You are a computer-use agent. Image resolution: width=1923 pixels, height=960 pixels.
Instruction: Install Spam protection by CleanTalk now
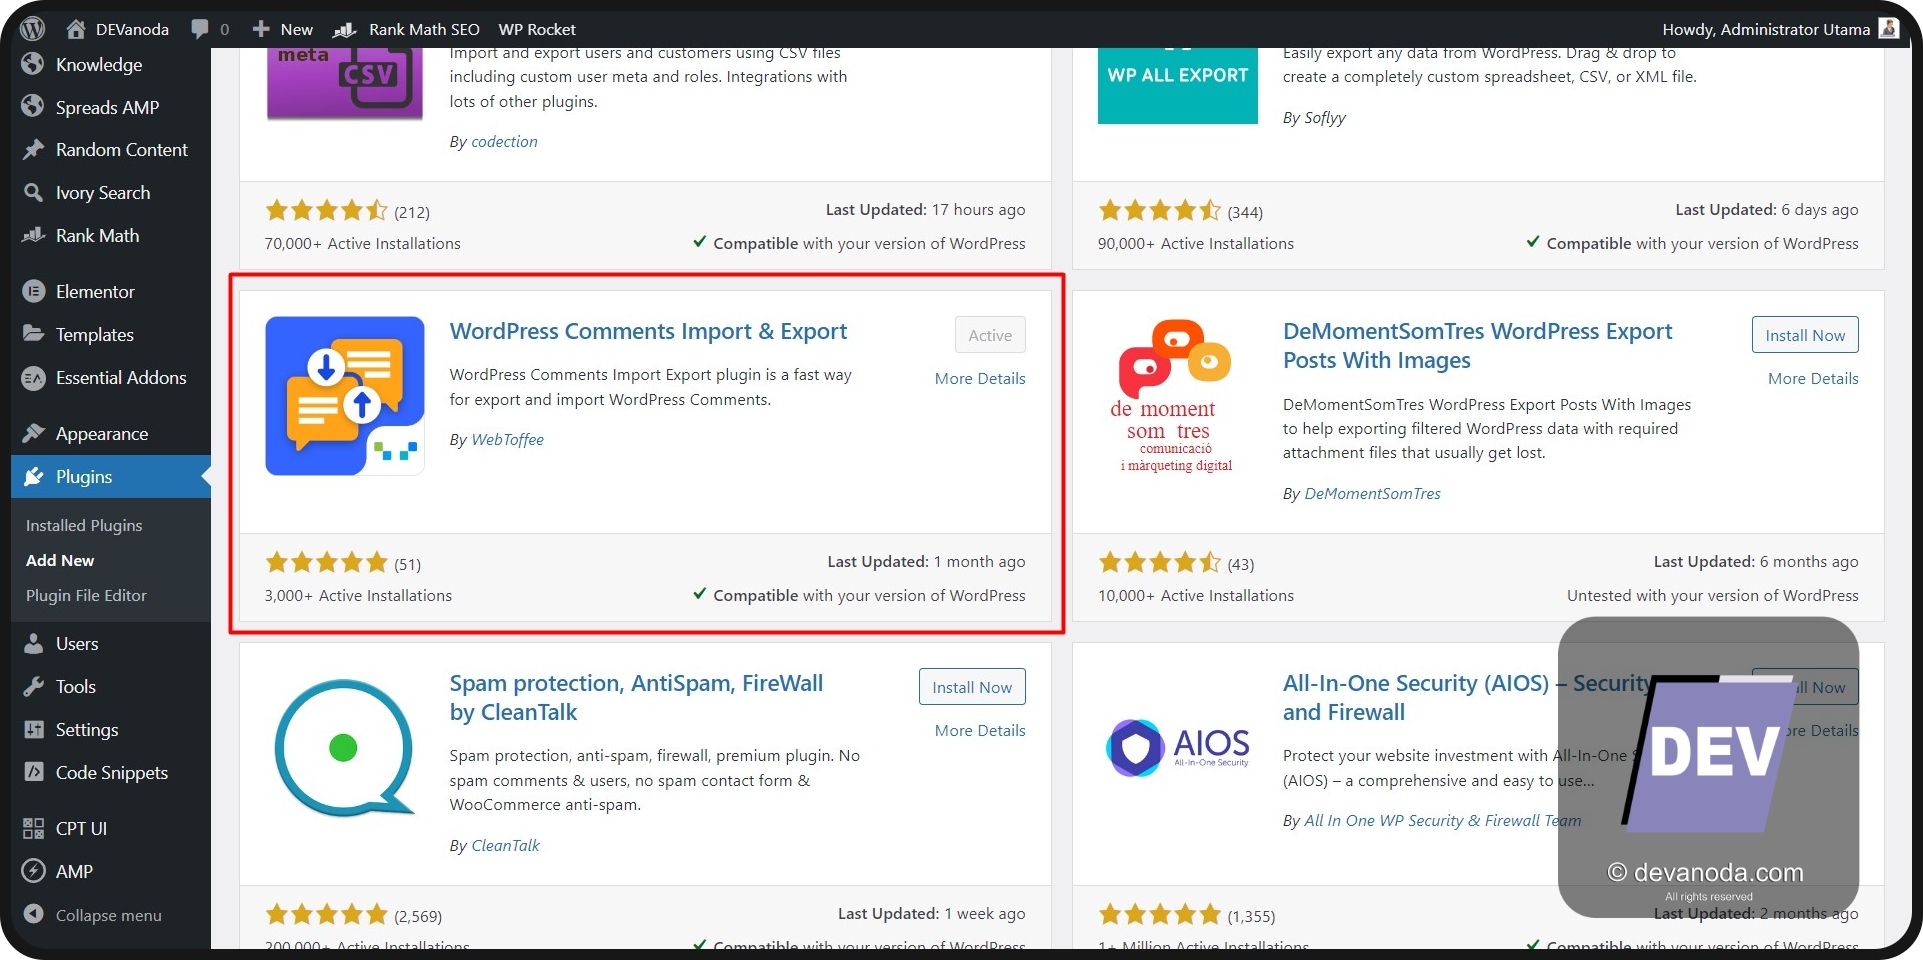point(972,687)
